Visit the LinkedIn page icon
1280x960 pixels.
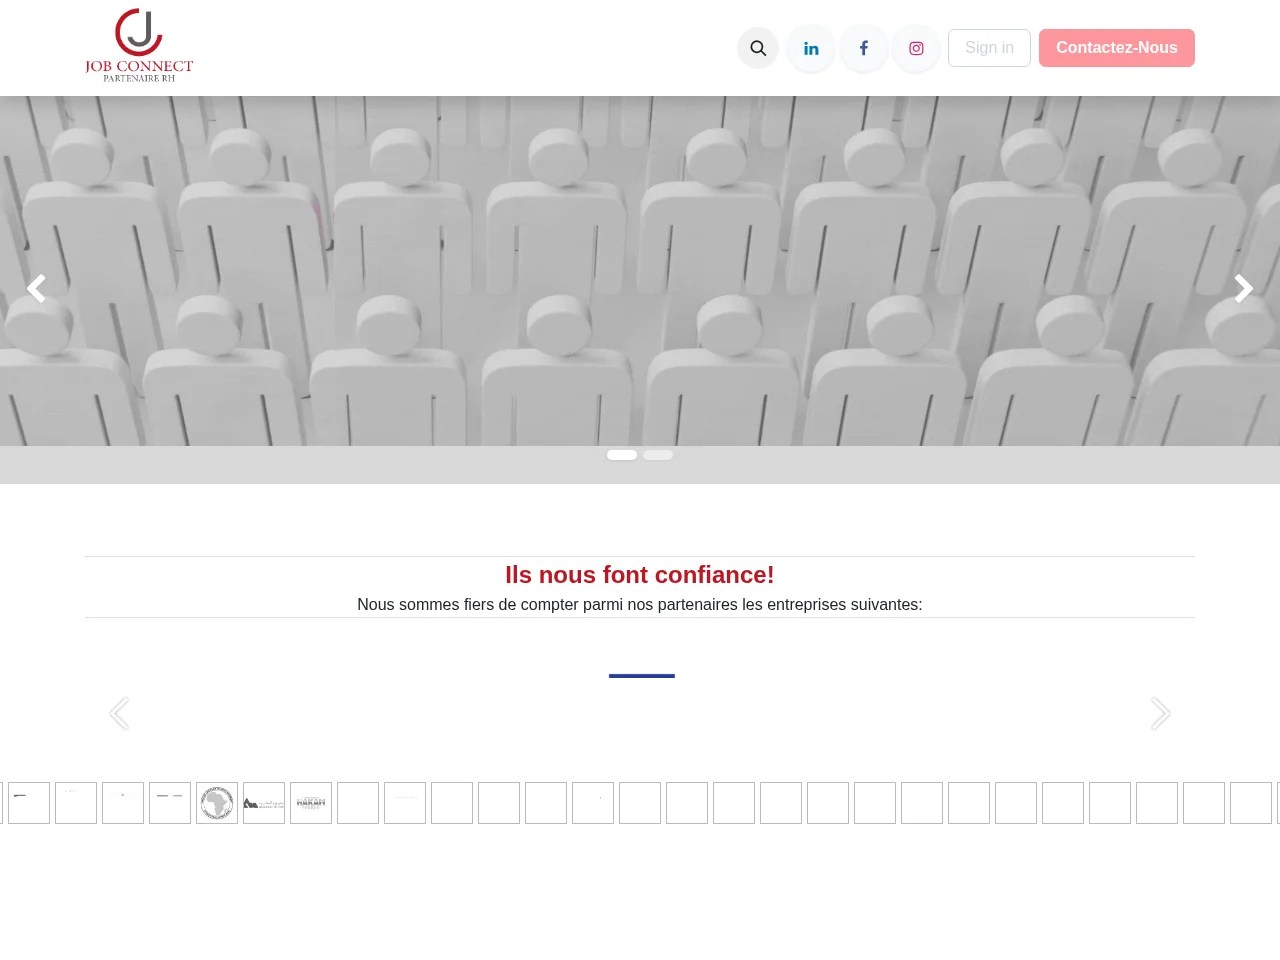coord(811,48)
